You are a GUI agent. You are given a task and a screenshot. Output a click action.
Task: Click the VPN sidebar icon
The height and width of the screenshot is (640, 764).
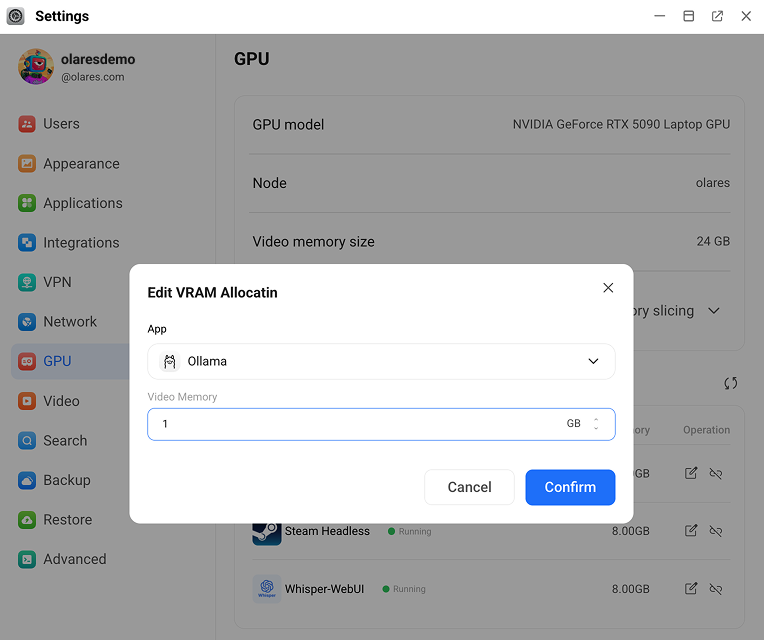point(27,282)
